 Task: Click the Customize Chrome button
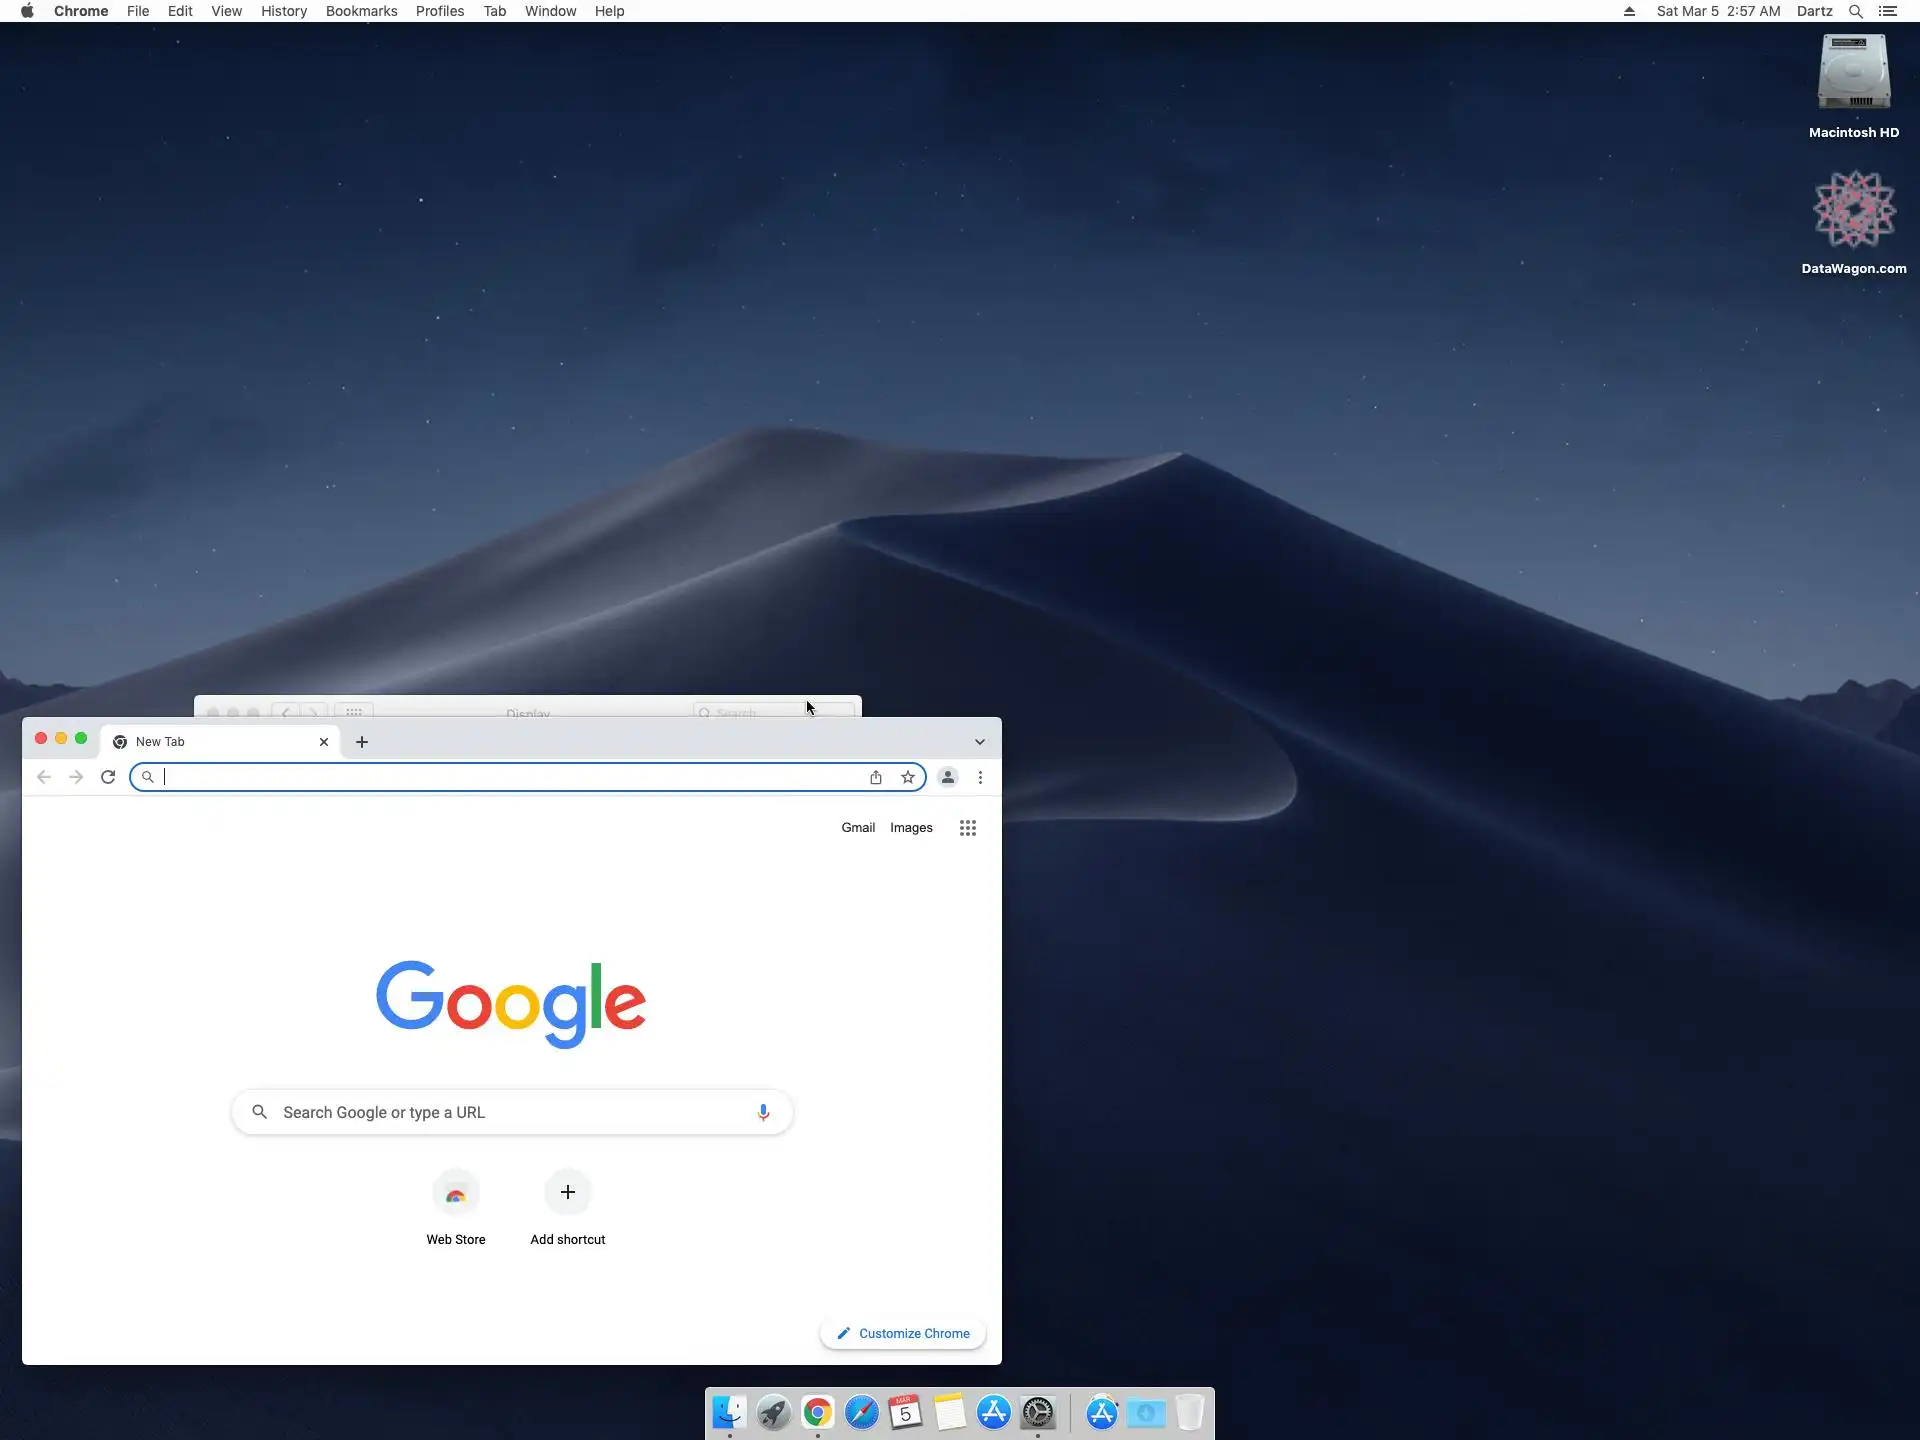903,1333
